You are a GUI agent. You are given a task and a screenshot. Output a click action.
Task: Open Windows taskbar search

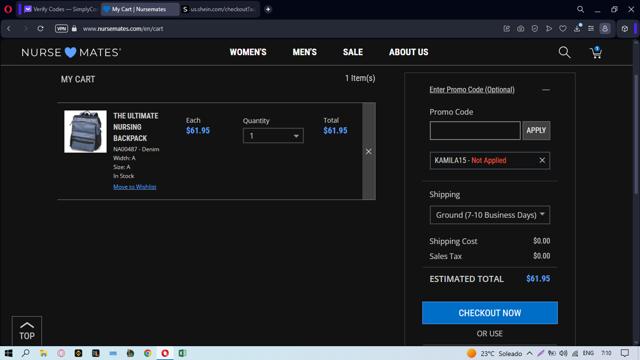click(x=26, y=353)
